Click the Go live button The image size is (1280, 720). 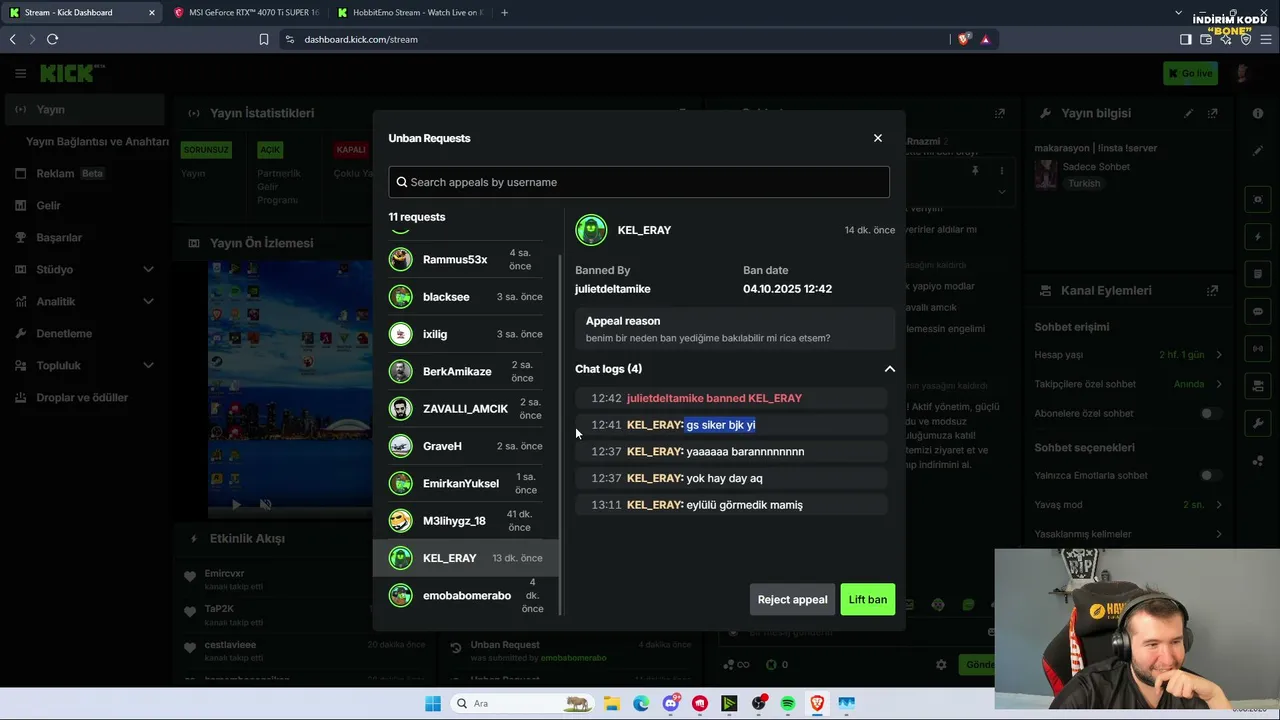coord(1190,73)
